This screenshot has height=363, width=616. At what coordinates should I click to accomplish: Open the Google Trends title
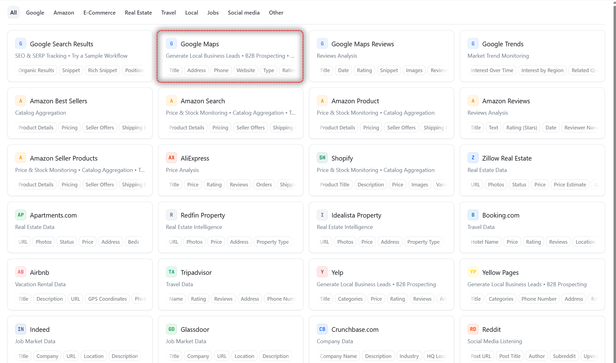pos(503,44)
